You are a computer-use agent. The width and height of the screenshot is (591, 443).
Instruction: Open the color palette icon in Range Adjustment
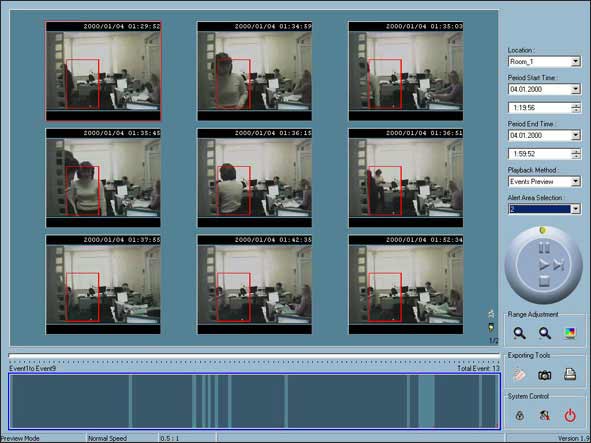click(570, 333)
